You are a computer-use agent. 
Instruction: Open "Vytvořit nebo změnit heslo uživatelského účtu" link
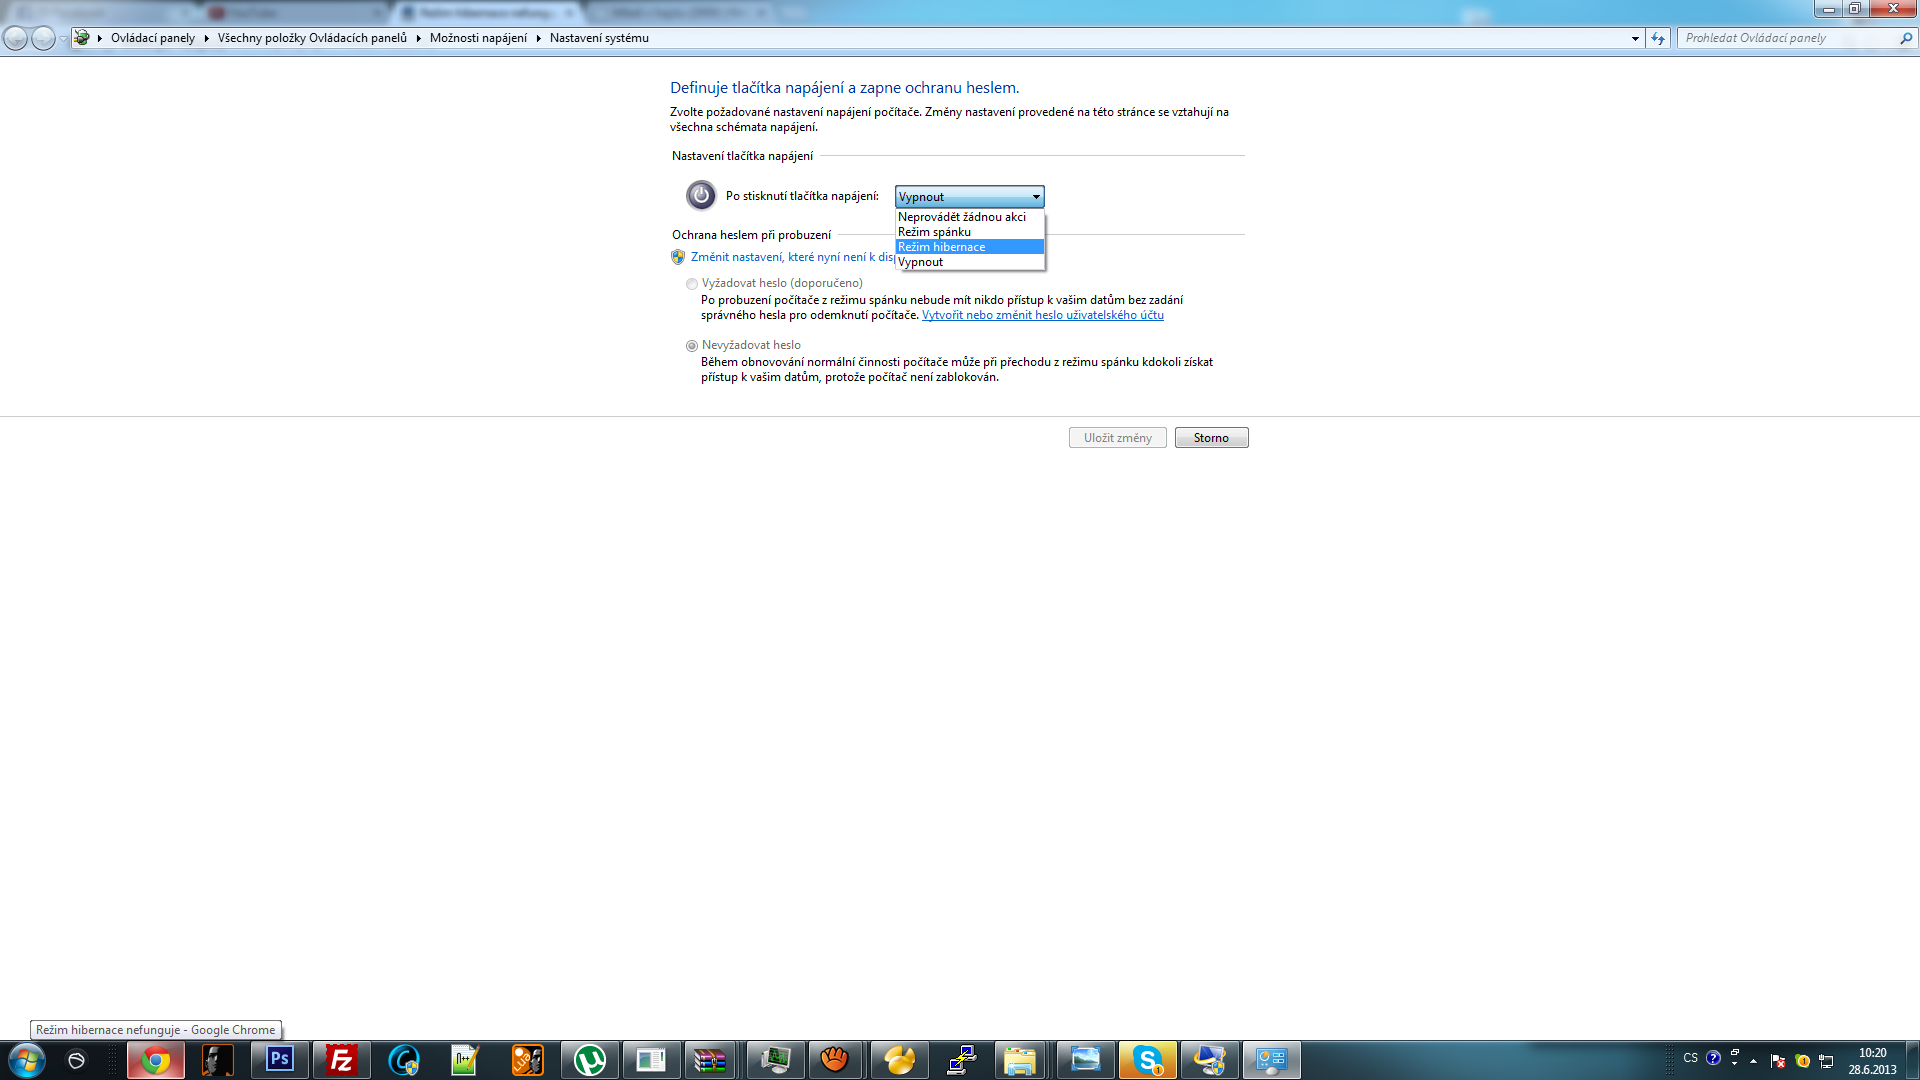coord(1042,315)
